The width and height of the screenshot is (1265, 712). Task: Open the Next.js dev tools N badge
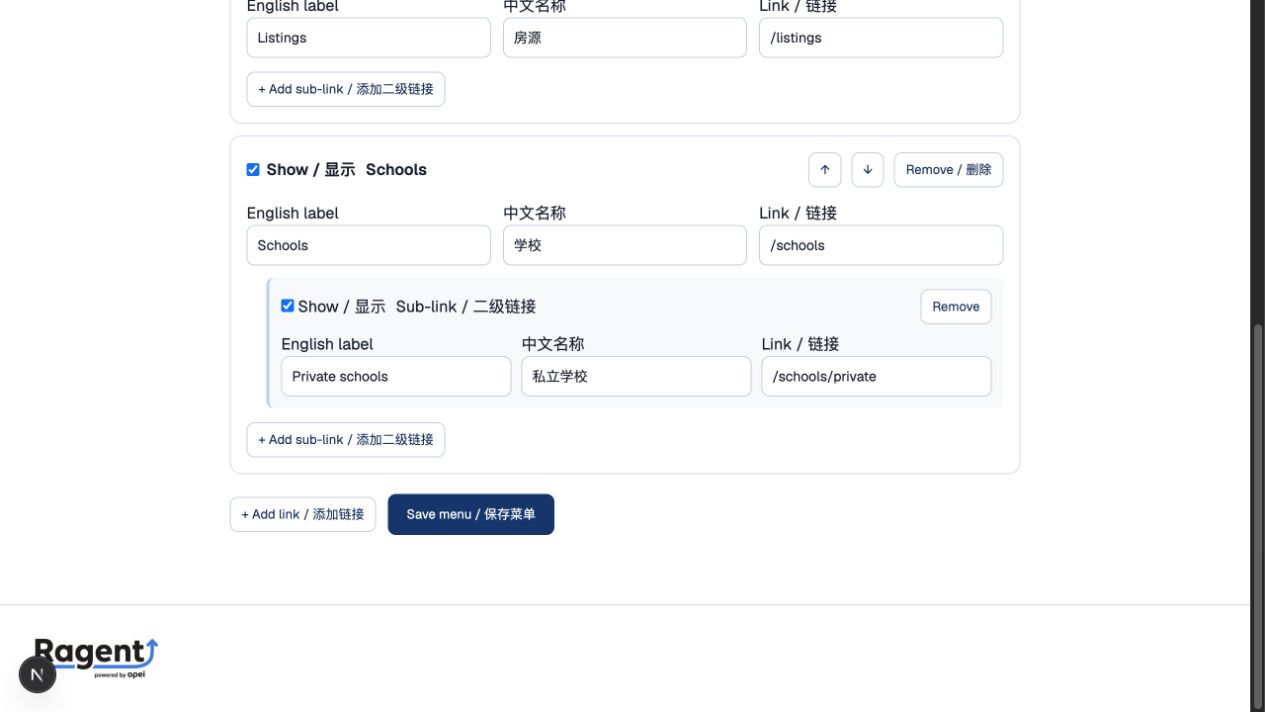coord(37,675)
